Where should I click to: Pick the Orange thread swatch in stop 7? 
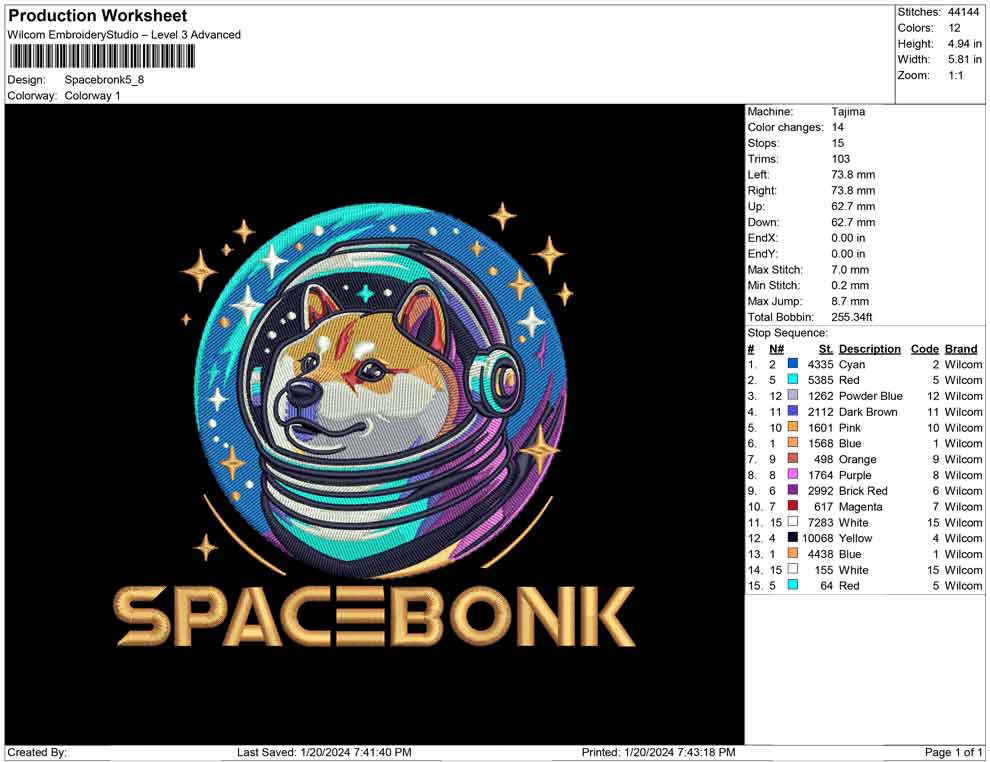tap(793, 459)
